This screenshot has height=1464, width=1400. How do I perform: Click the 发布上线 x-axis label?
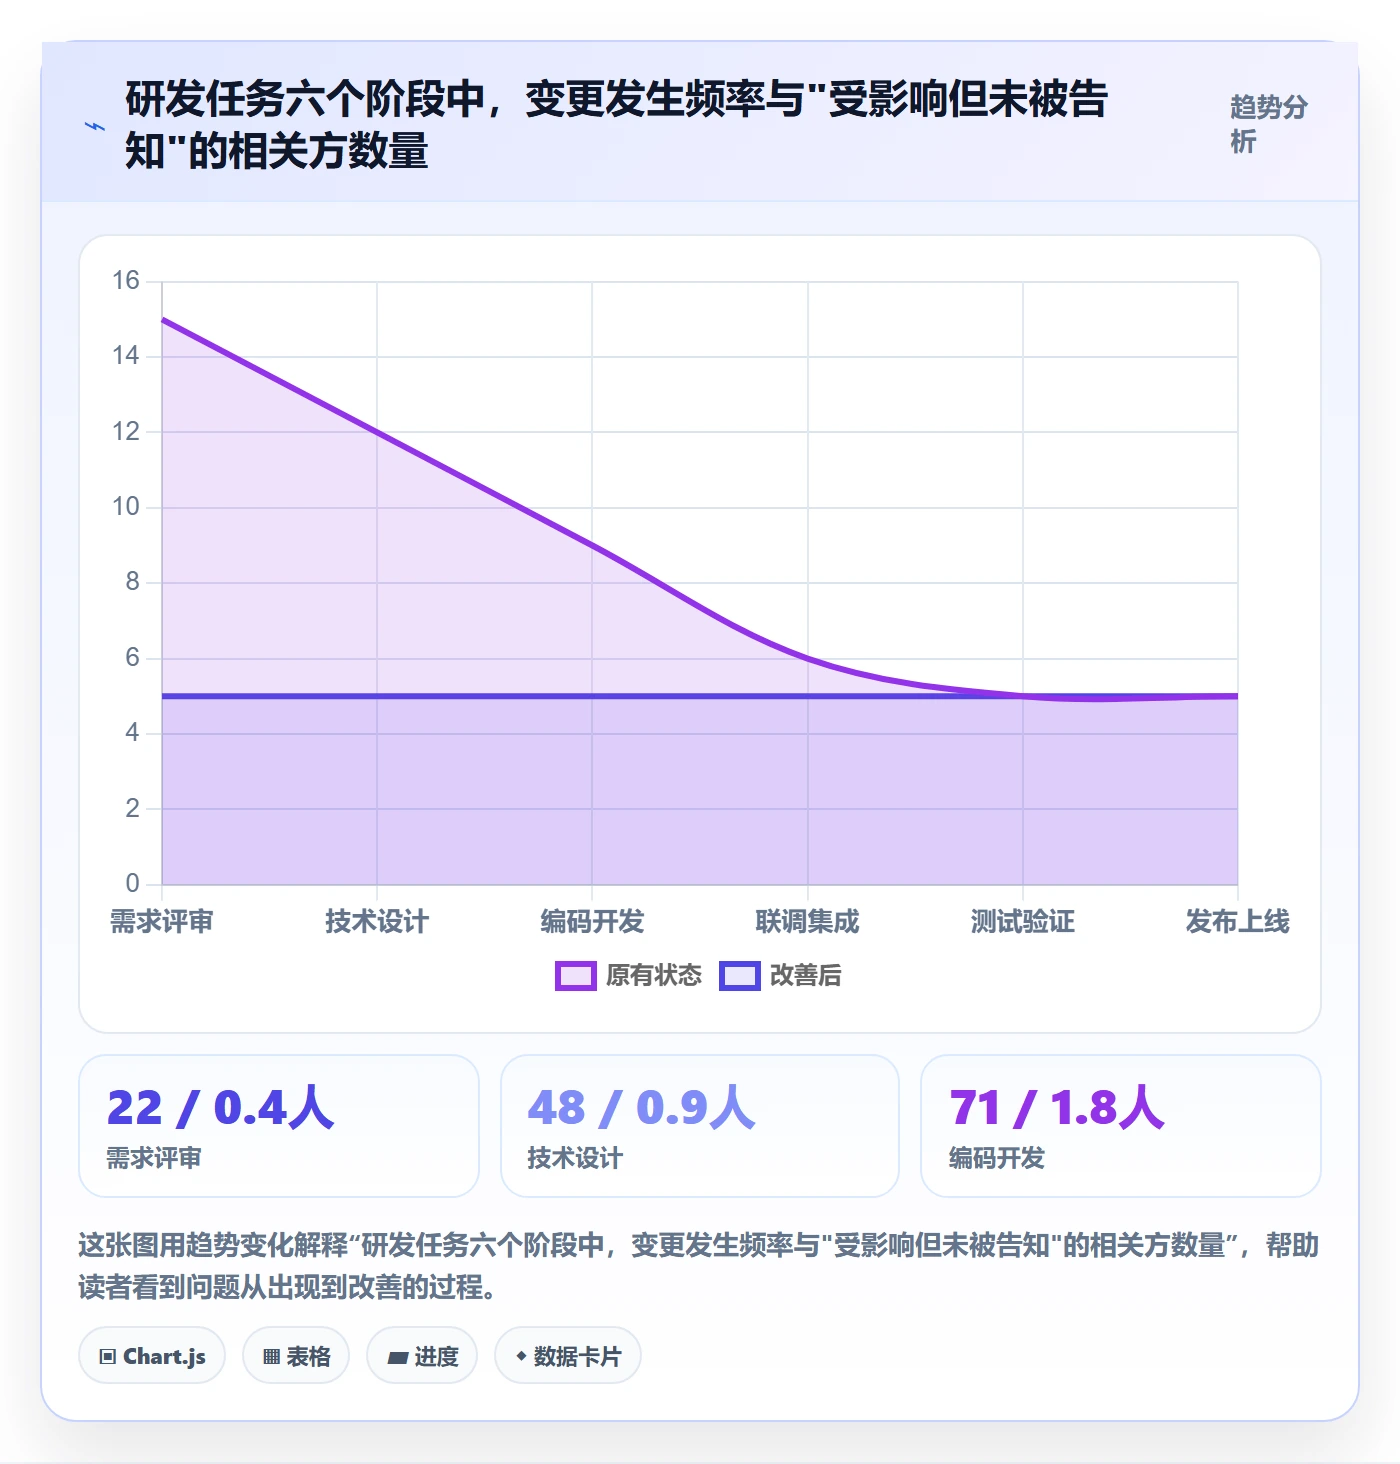(x=1238, y=922)
